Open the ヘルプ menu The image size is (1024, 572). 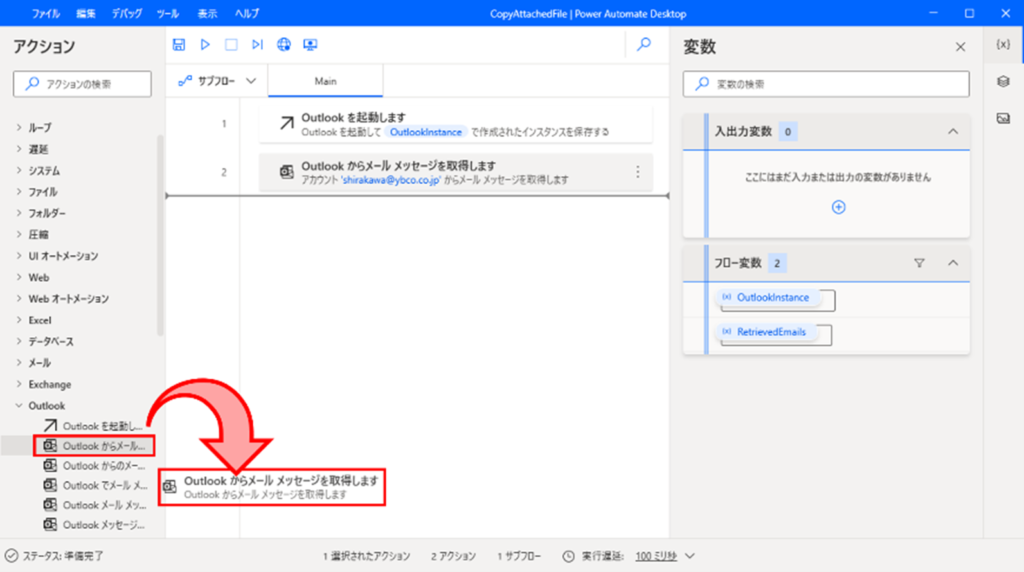pyautogui.click(x=247, y=13)
